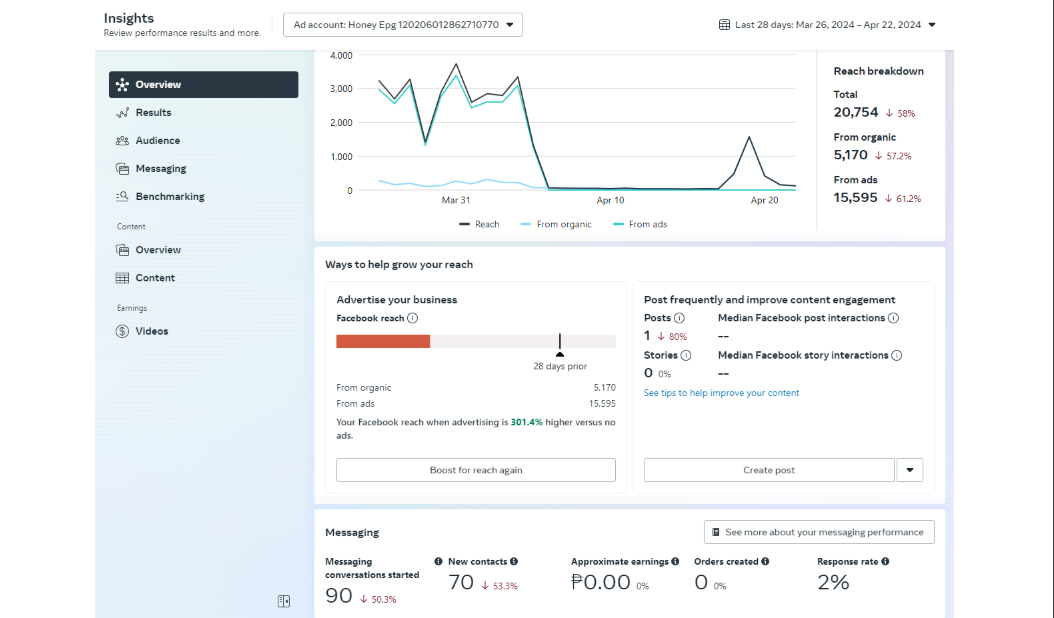Viewport: 1054px width, 618px height.
Task: Click the info icon next to Stories
Action: 686,355
